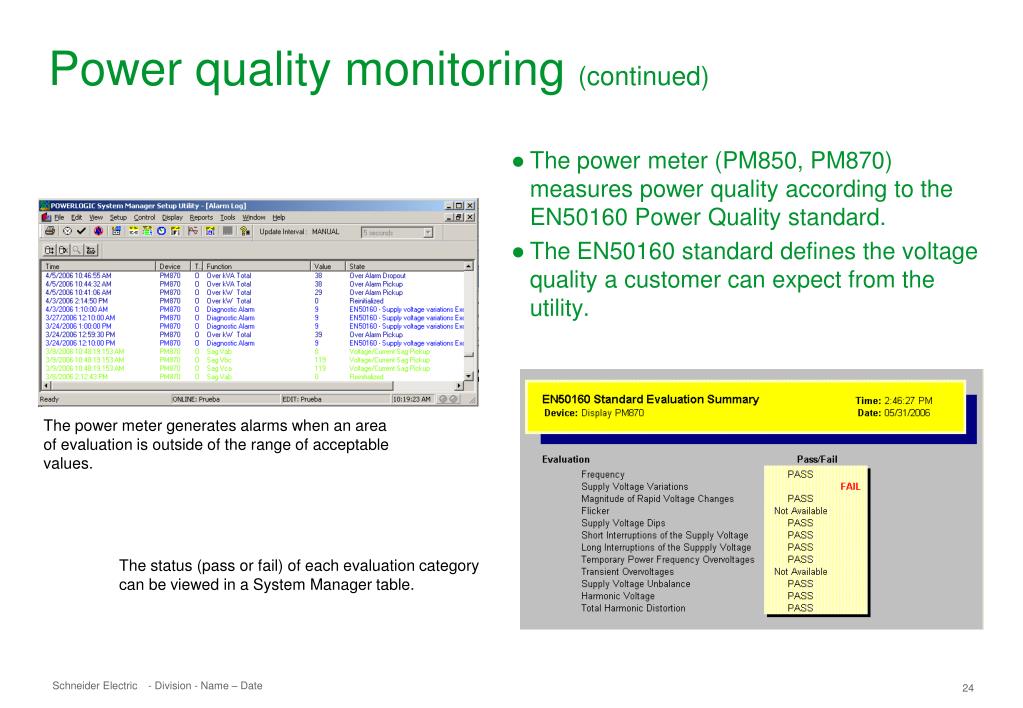The image size is (1023, 708).
Task: Click the Value column header
Action: click(328, 266)
